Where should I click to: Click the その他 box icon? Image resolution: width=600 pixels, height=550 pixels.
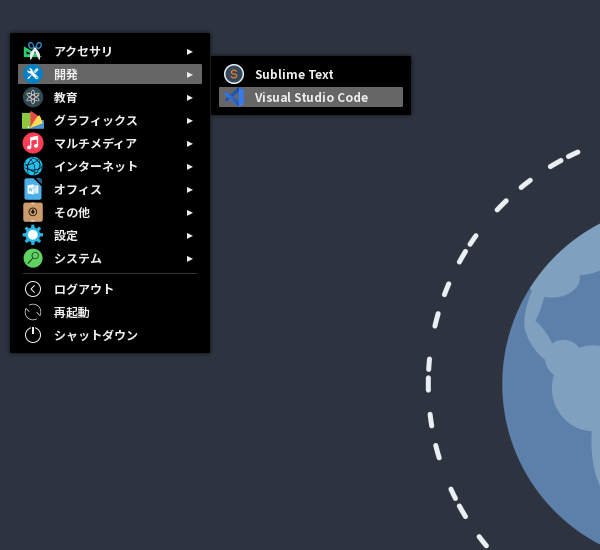[33, 212]
